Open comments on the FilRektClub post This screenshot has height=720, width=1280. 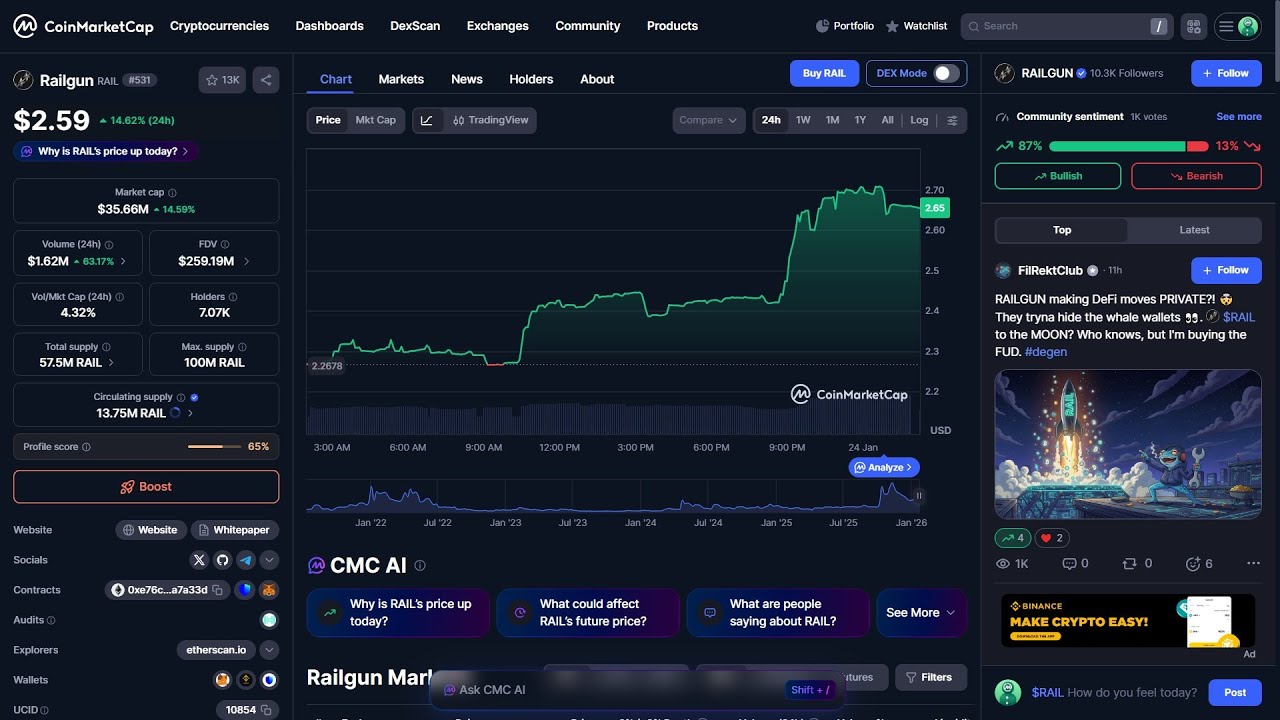click(1076, 564)
